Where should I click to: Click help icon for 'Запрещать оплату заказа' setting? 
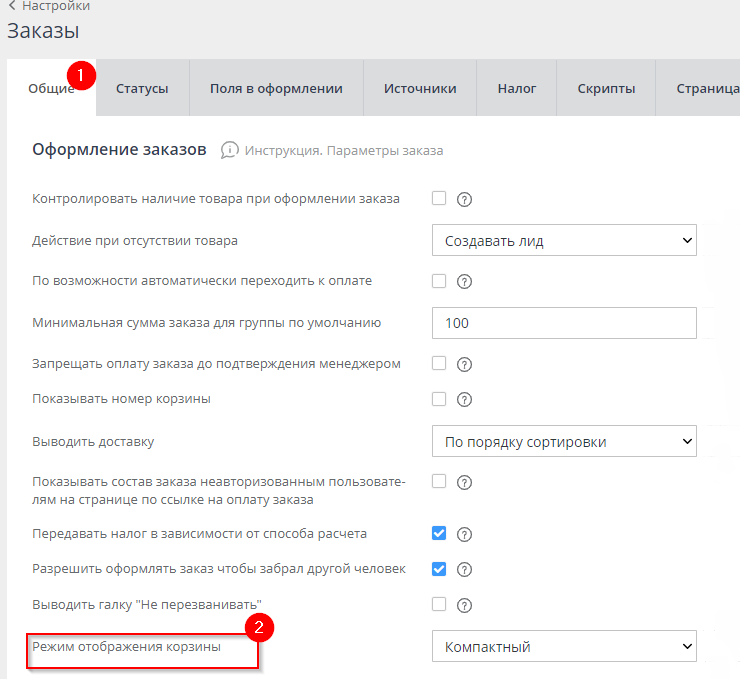coord(464,364)
